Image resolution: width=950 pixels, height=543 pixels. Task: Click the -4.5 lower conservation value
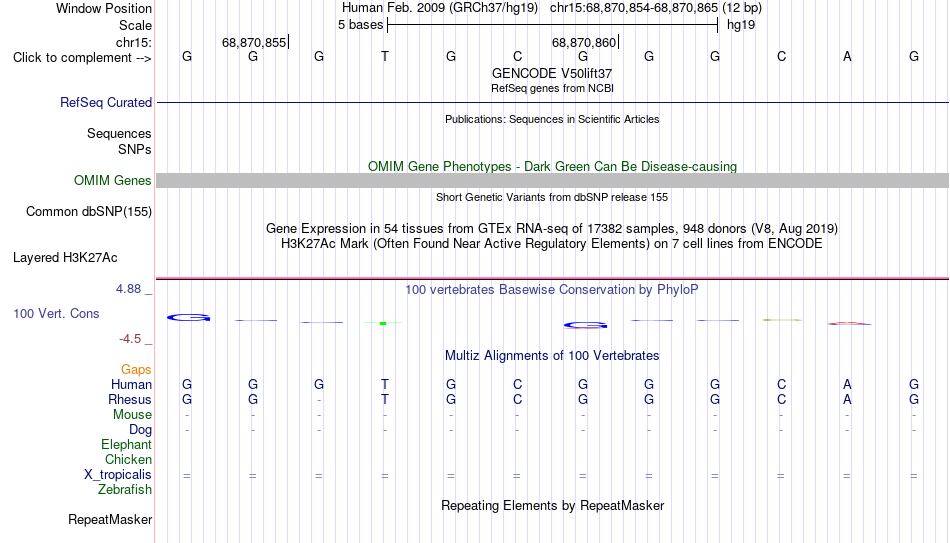tap(130, 339)
